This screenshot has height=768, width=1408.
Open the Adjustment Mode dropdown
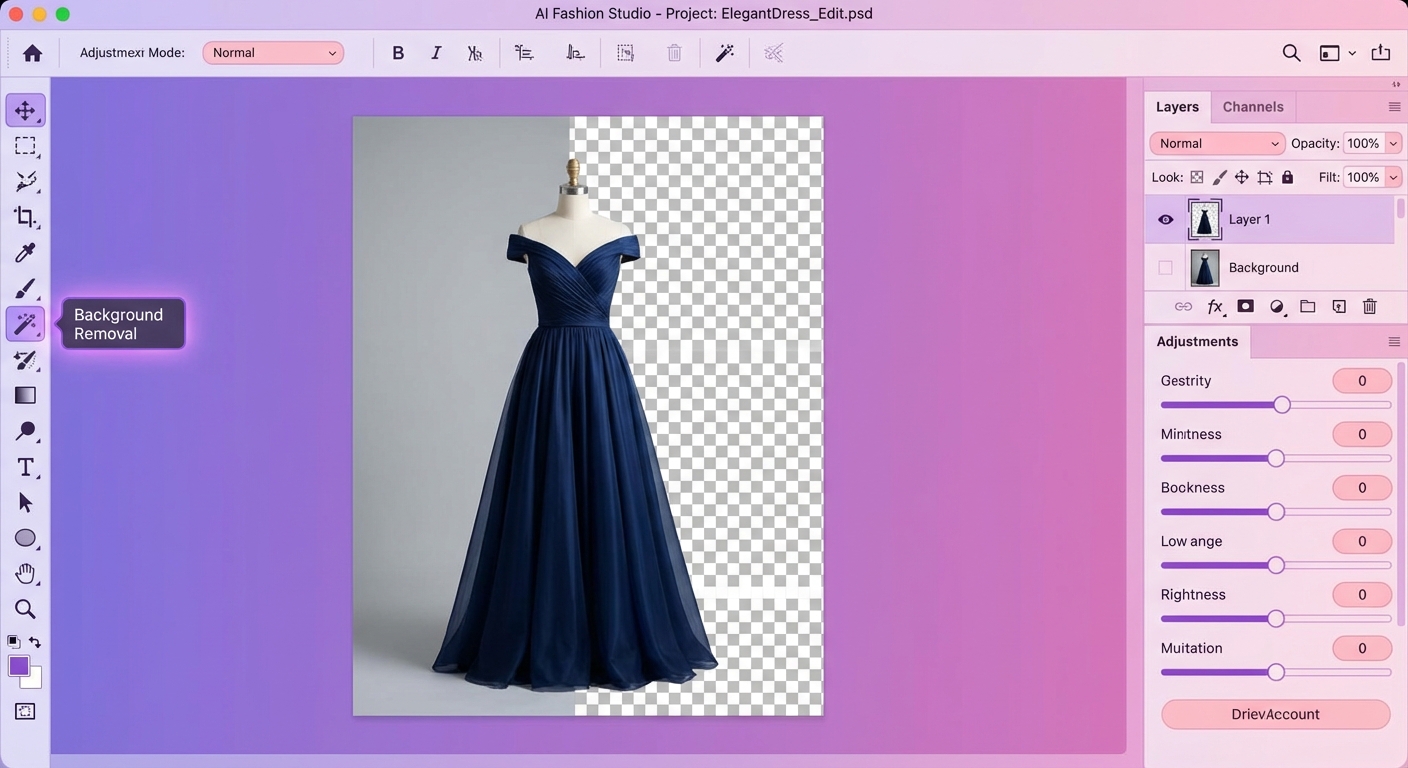pyautogui.click(x=273, y=53)
